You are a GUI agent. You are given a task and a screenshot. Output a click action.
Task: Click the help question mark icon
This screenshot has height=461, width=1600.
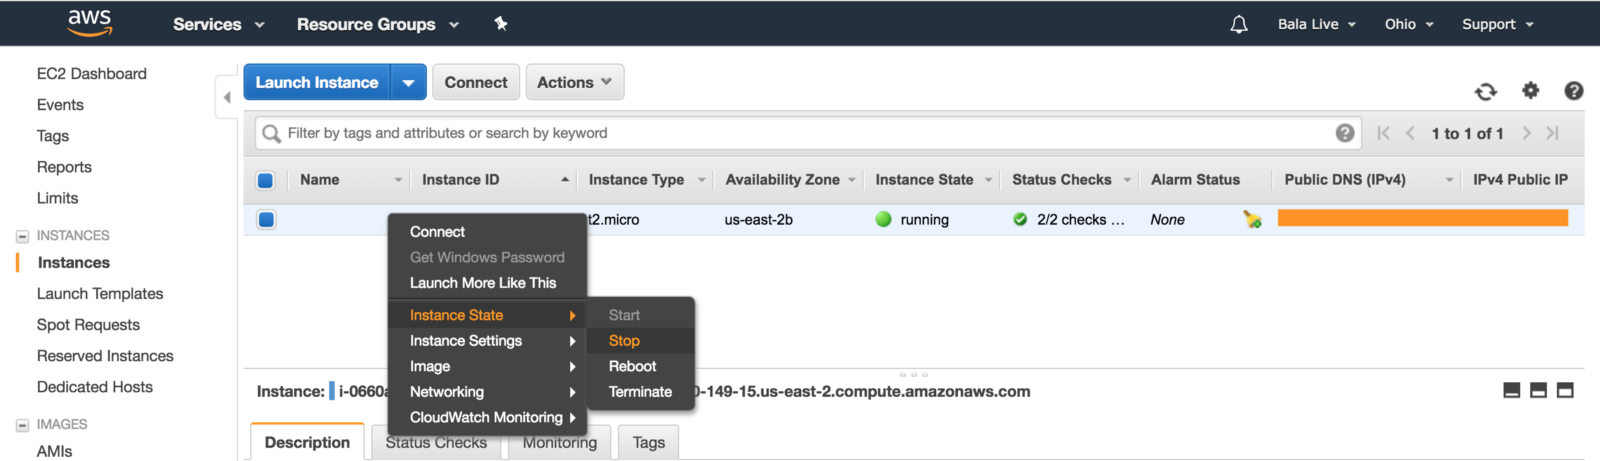[x=1573, y=91]
